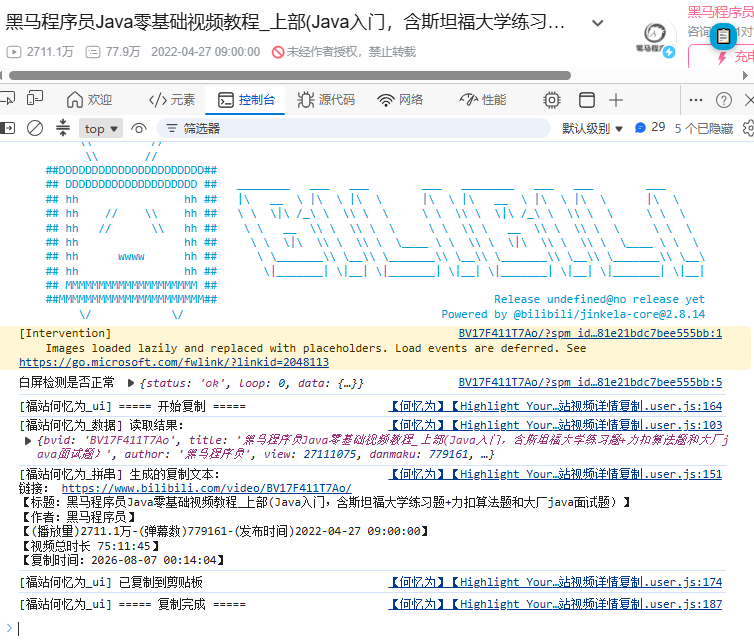Open the user.js:174 source link
754x643 pixels.
pos(555,582)
